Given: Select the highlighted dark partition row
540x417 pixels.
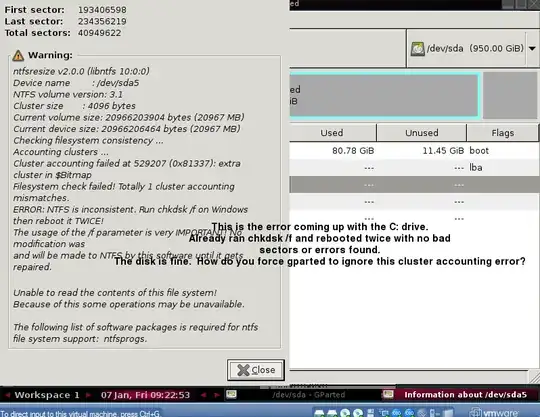Looking at the screenshot, I should [x=415, y=185].
